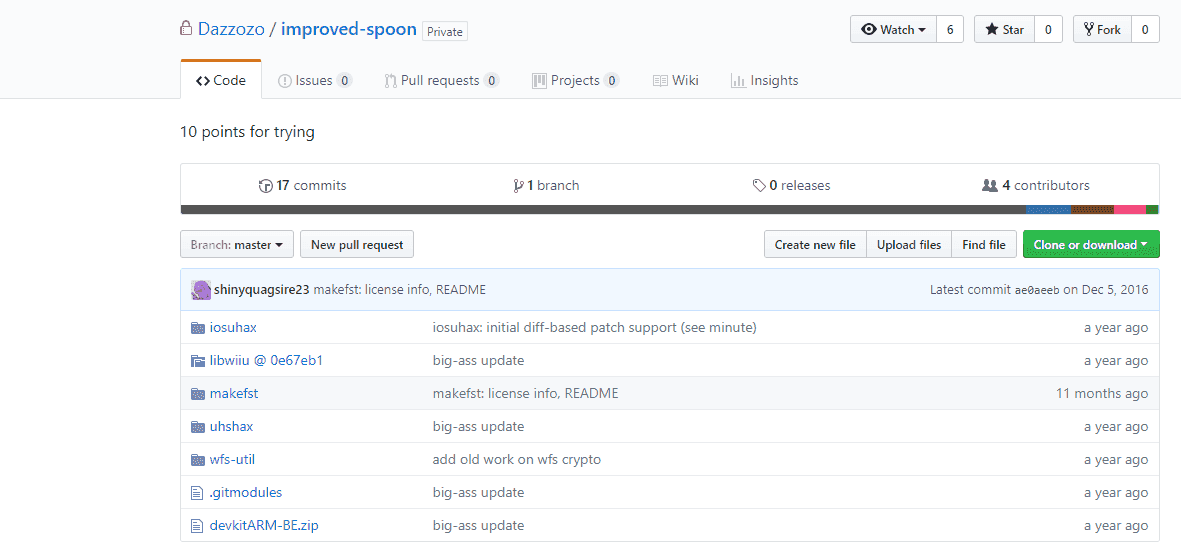Viewport: 1181px width, 551px height.
Task: Open the improved-spoon repository link
Action: 349,29
